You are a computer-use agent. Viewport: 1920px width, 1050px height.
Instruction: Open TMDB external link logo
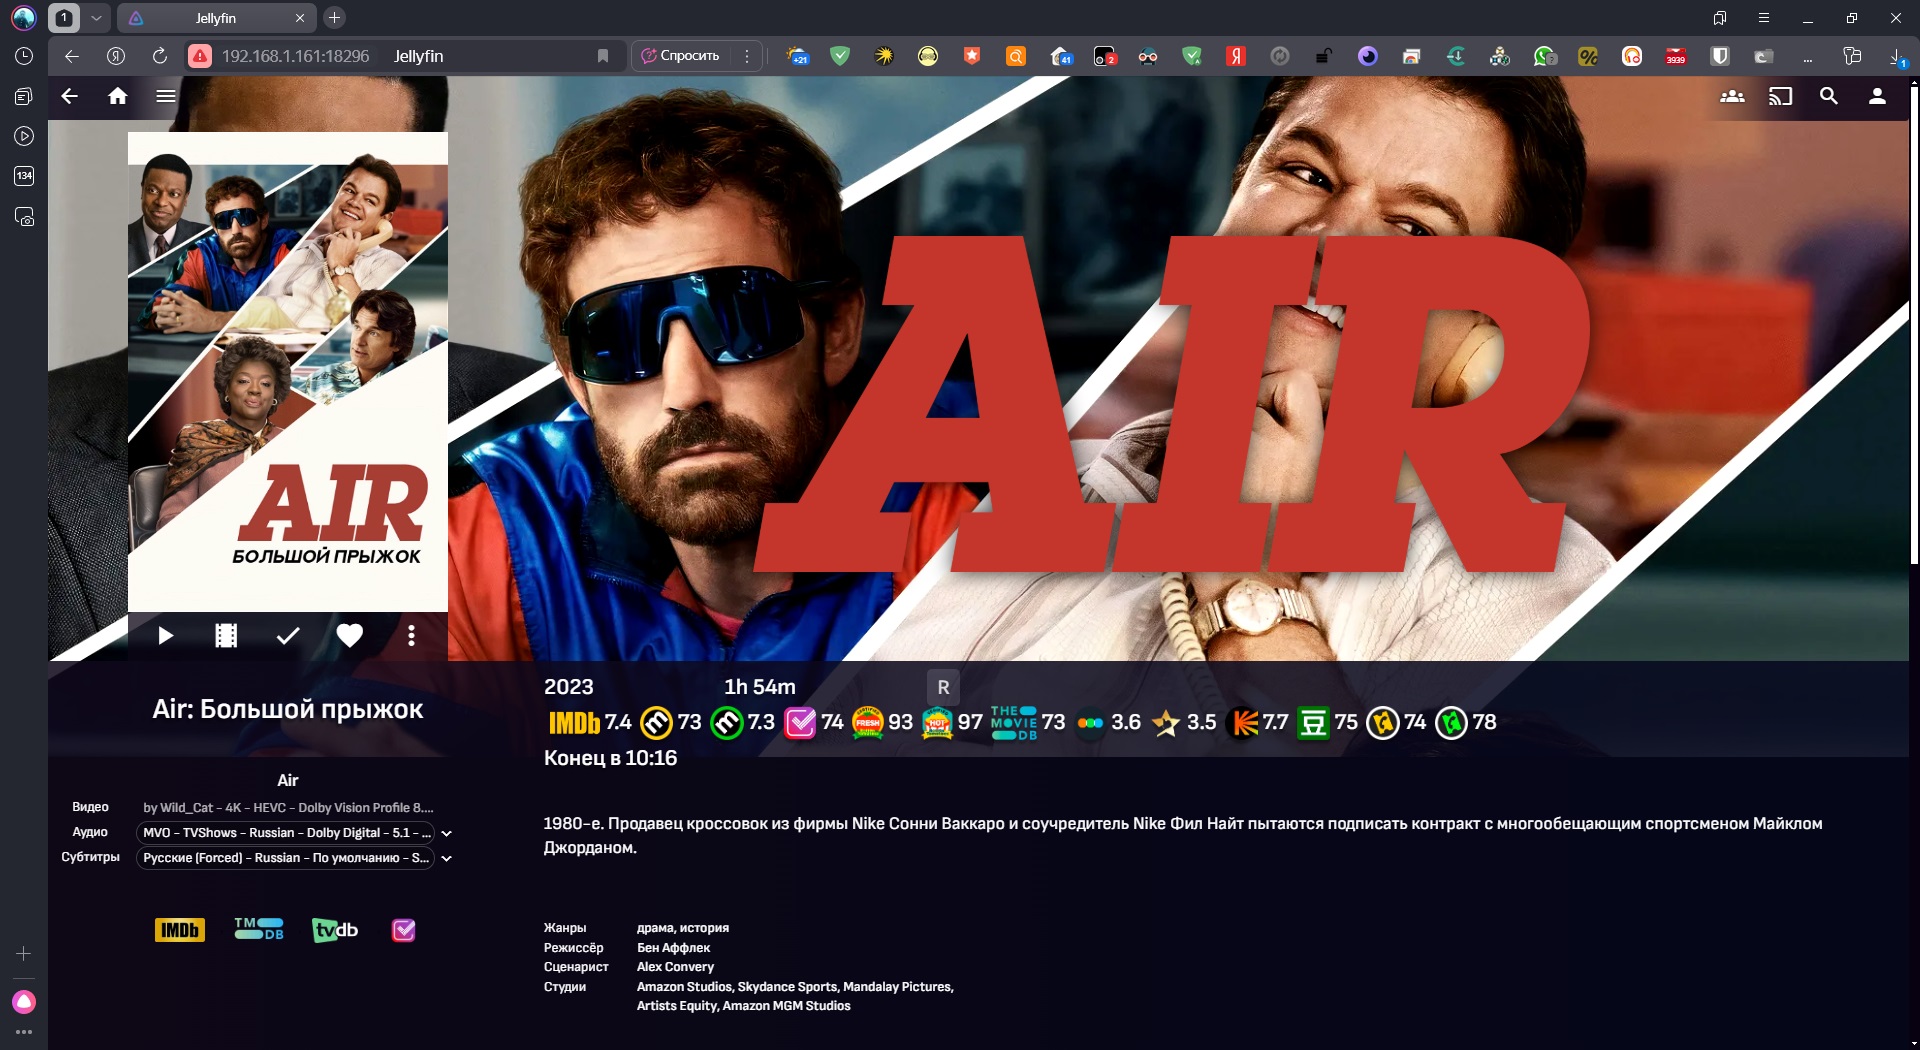click(259, 929)
